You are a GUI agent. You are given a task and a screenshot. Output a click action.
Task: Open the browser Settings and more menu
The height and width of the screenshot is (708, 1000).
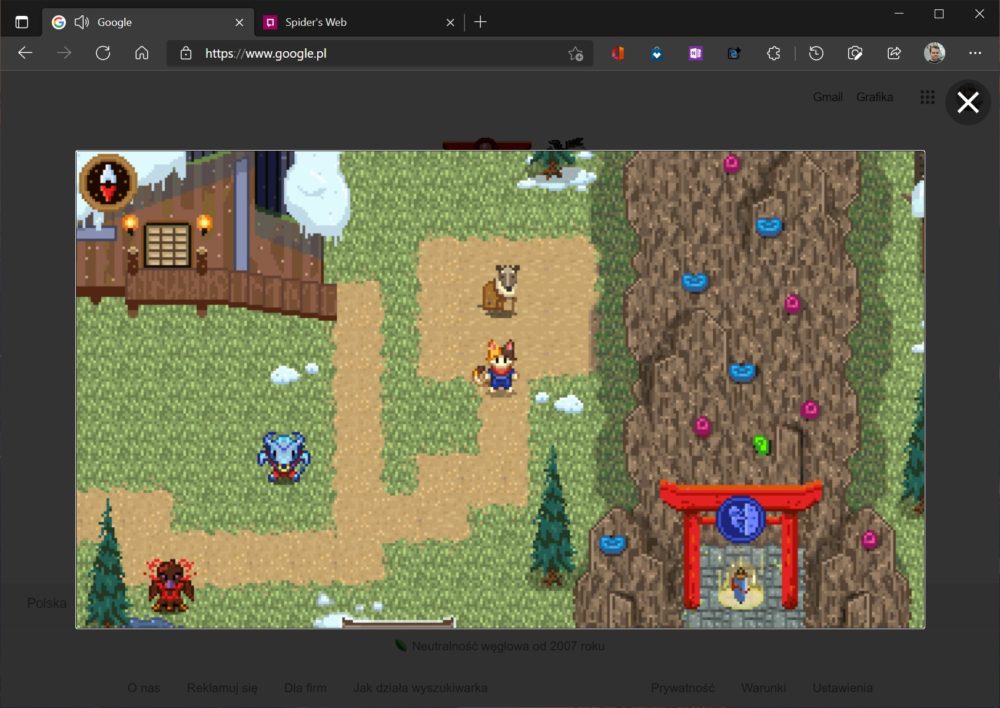coord(974,54)
